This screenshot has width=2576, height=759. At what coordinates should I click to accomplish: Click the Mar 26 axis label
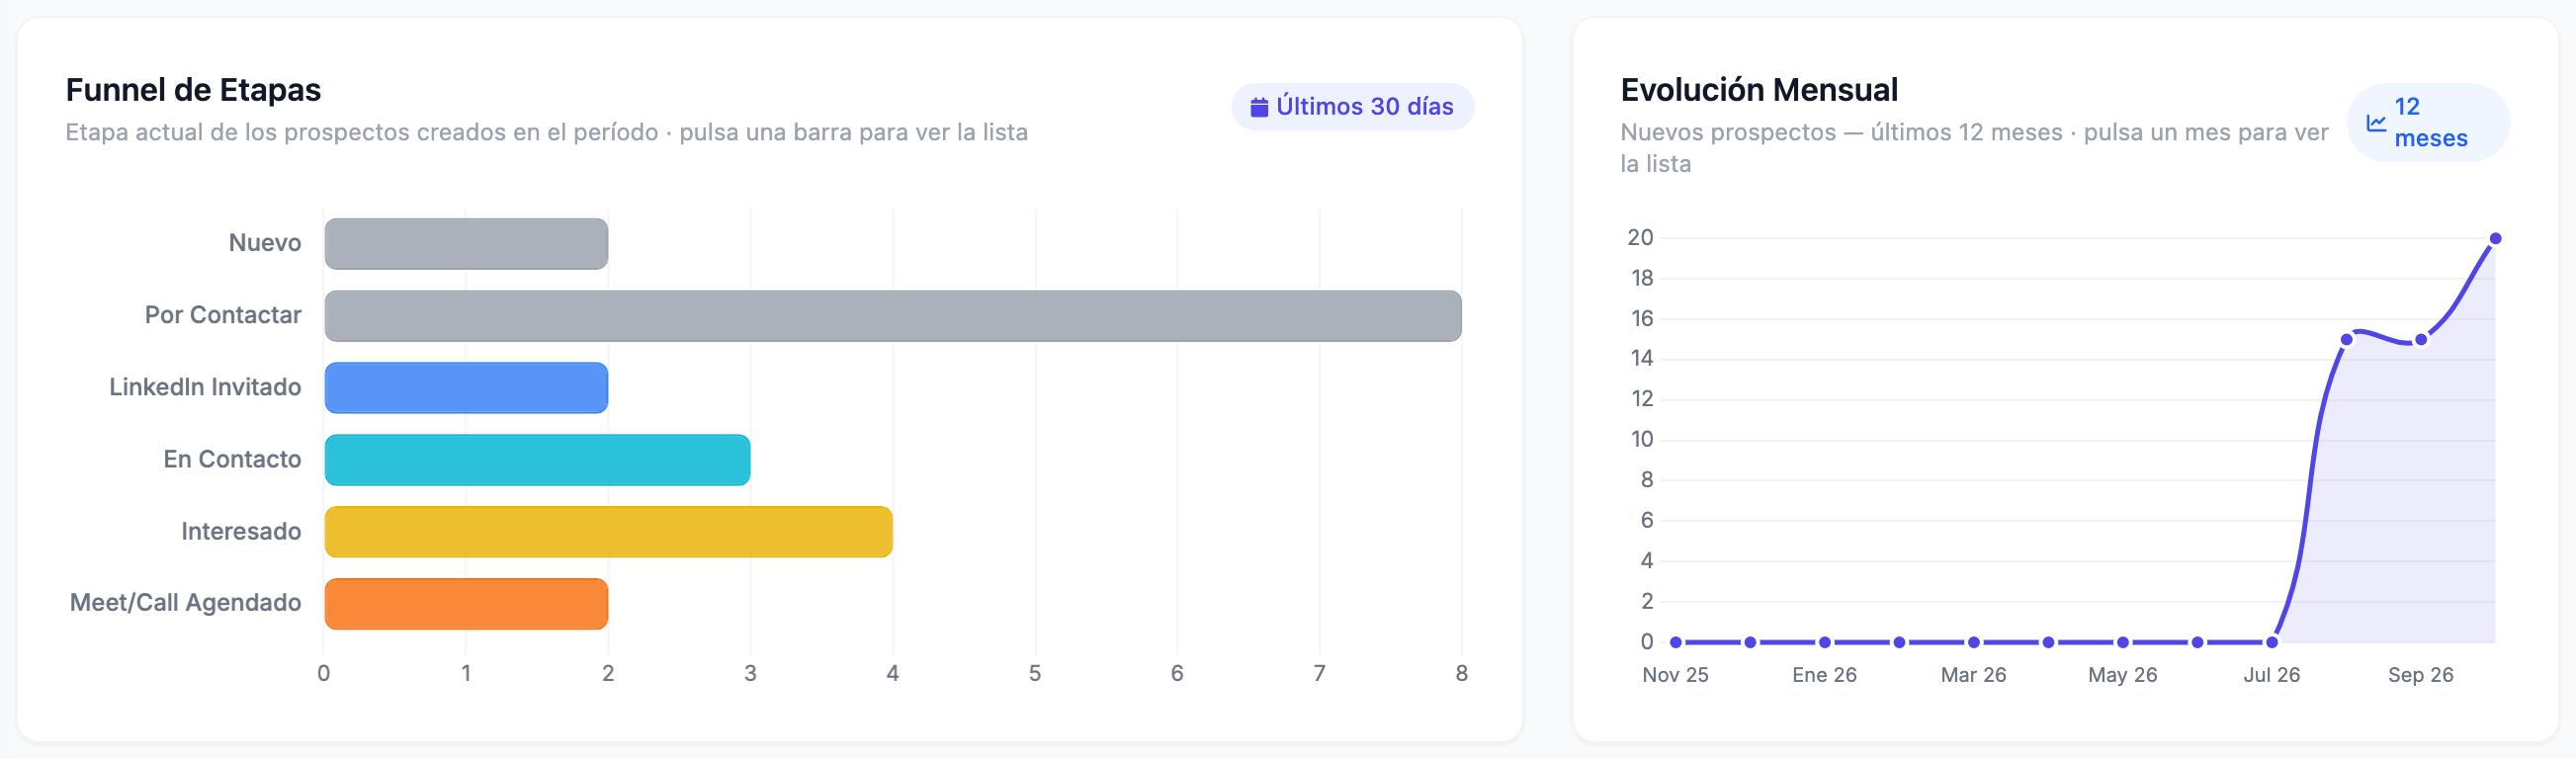(1973, 675)
